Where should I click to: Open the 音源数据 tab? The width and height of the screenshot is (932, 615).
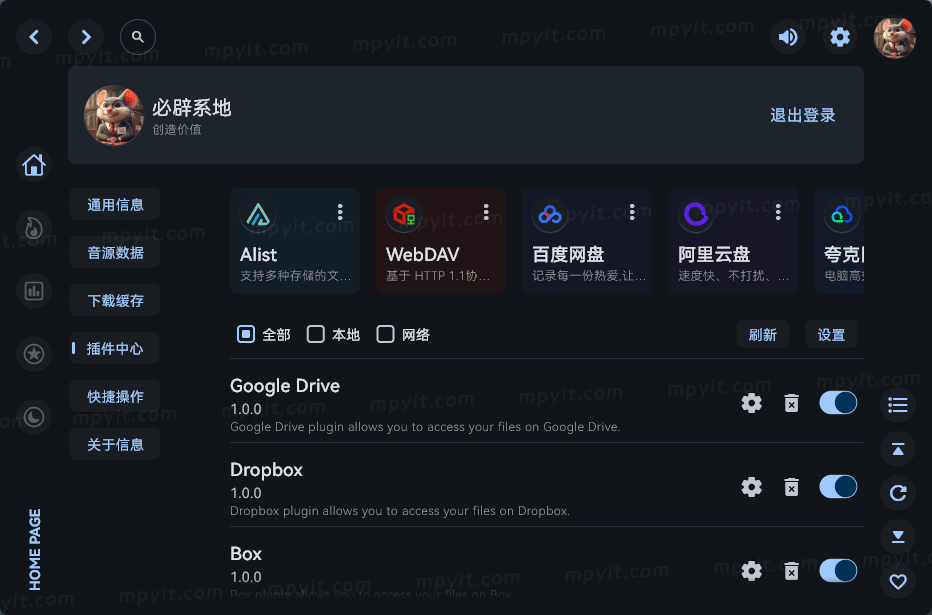pos(115,253)
